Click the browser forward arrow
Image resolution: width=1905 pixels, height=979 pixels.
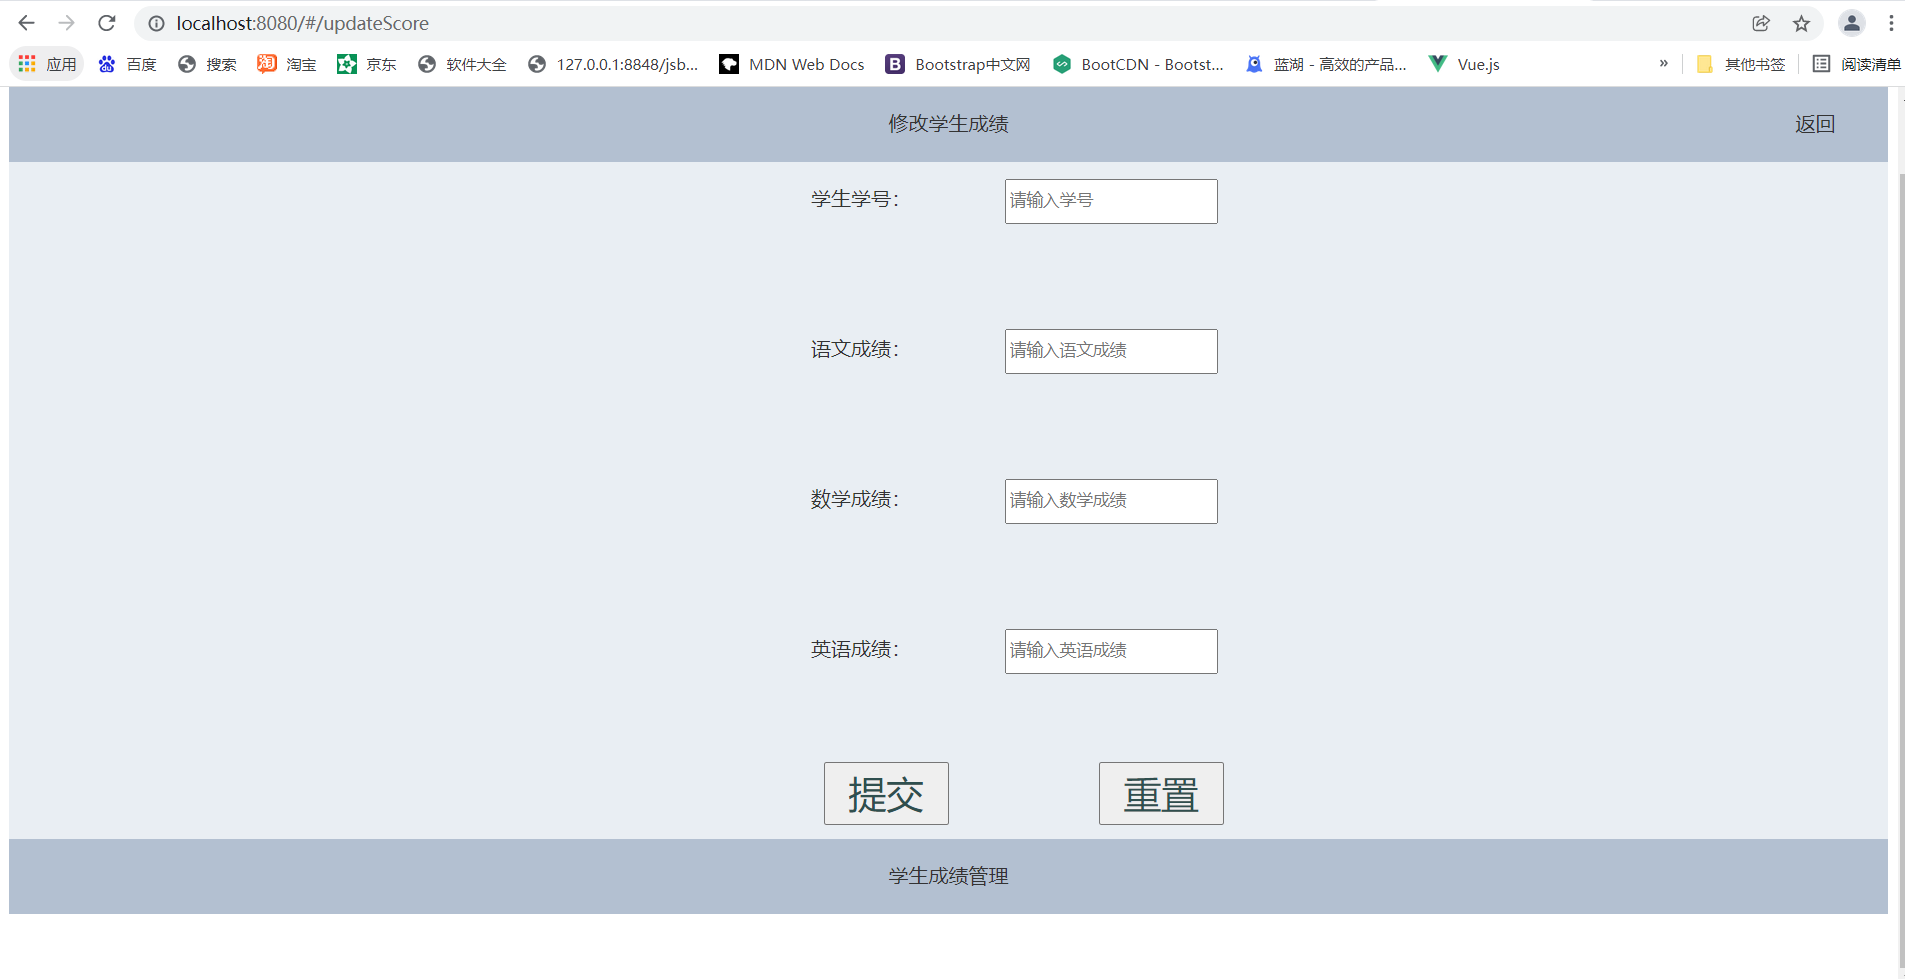66,23
